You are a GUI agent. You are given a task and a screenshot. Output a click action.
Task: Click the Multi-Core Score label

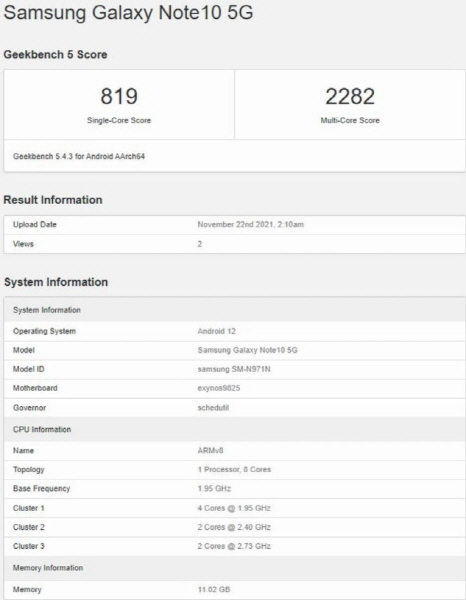[x=350, y=120]
